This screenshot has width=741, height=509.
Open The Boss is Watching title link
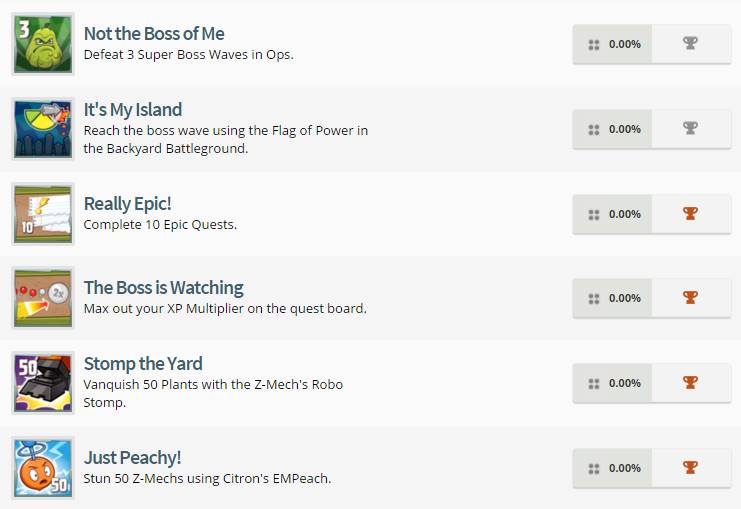[164, 288]
